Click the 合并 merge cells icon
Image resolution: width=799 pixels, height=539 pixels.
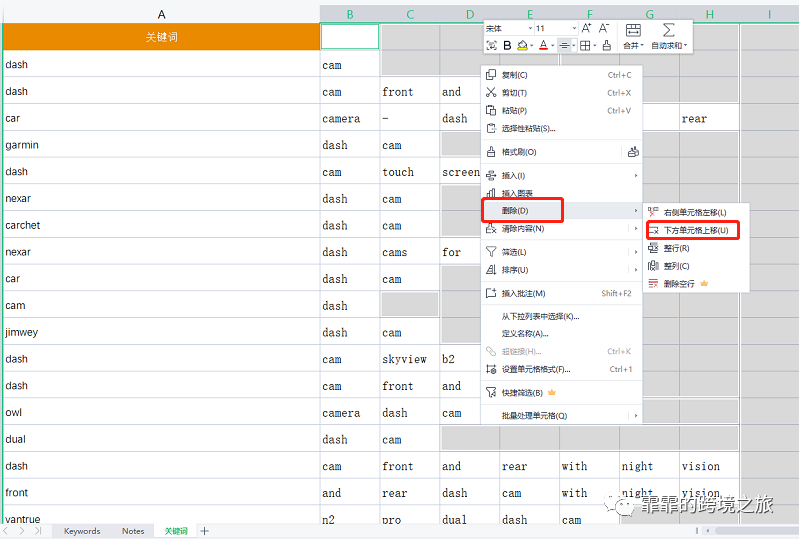pyautogui.click(x=633, y=30)
